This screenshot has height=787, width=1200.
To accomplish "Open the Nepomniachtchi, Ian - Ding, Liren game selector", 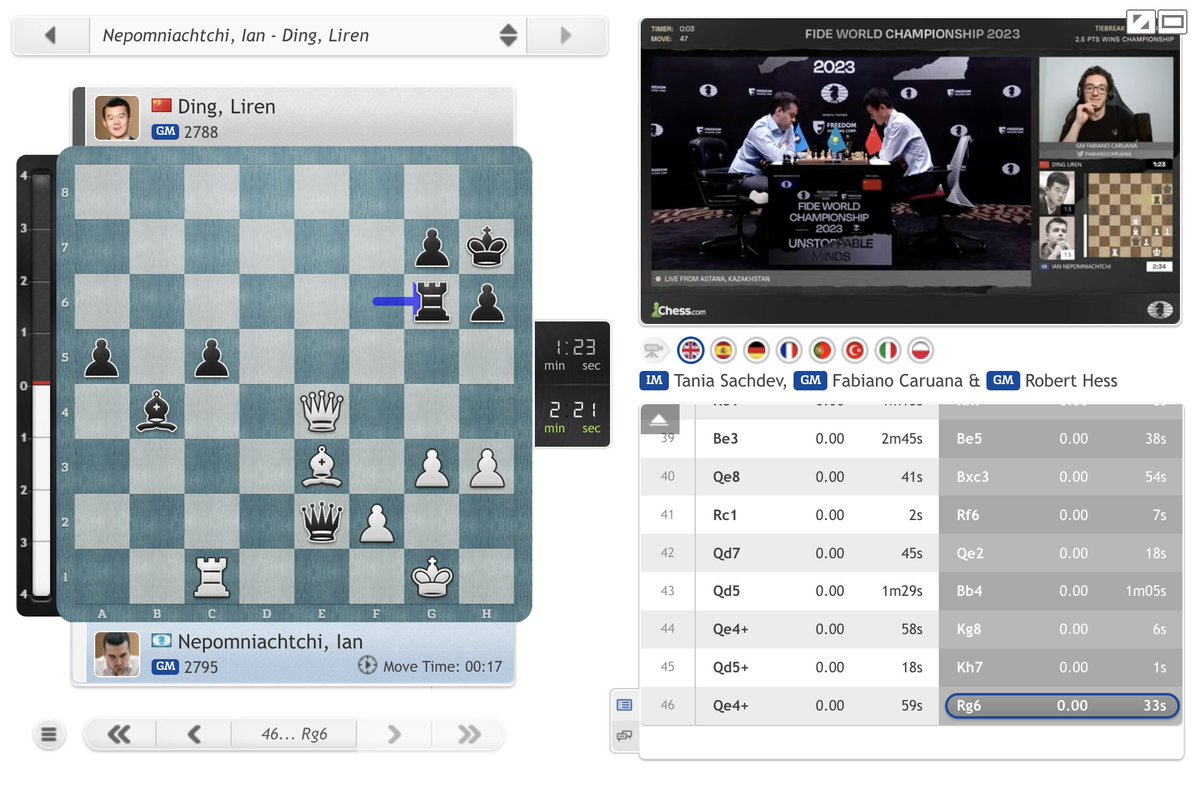I will (307, 36).
